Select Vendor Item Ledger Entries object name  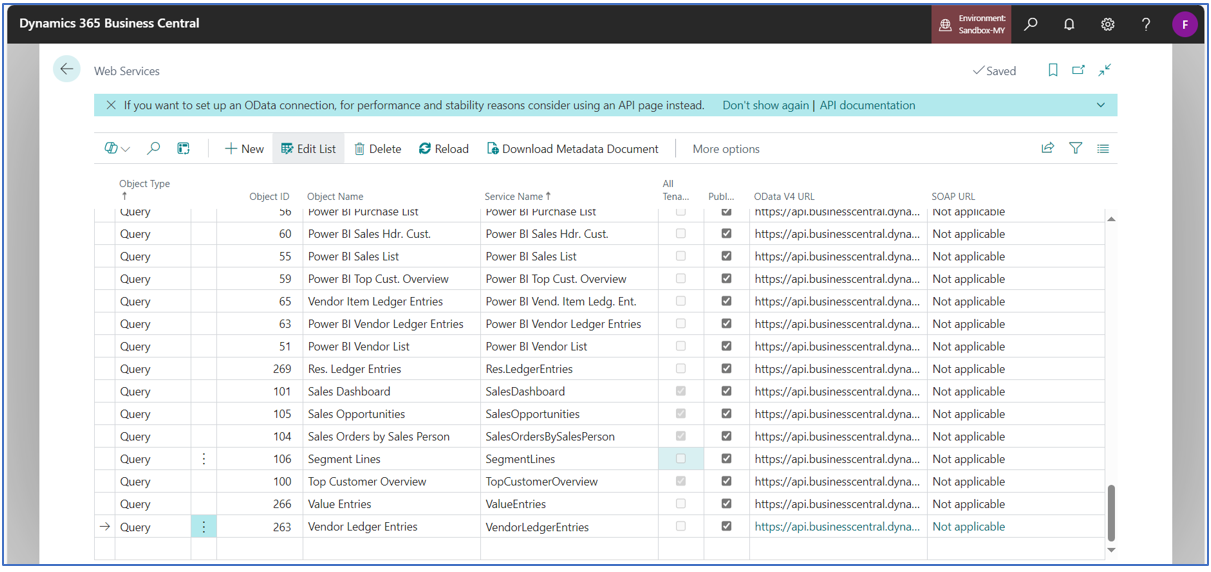375,301
